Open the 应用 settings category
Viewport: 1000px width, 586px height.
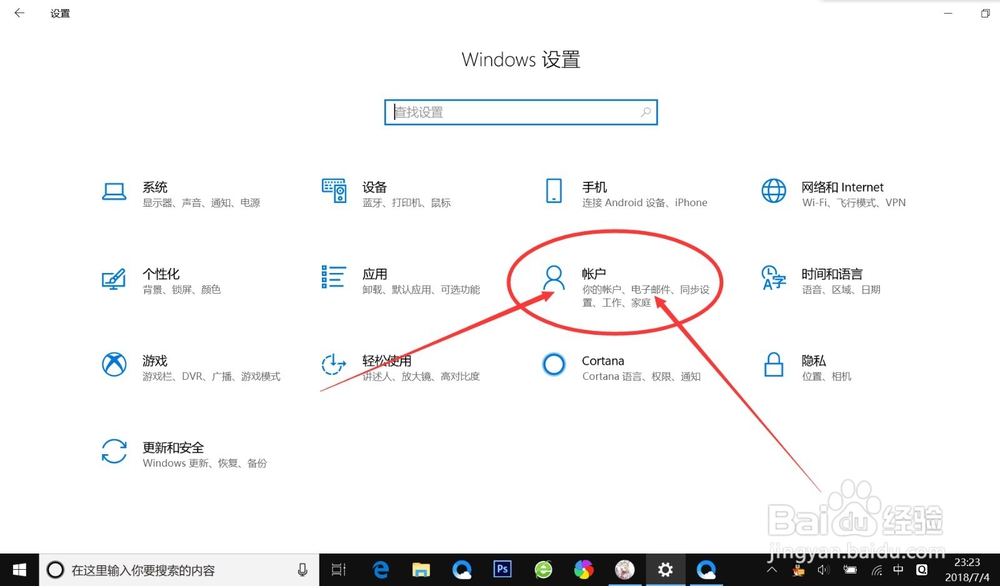pos(400,281)
